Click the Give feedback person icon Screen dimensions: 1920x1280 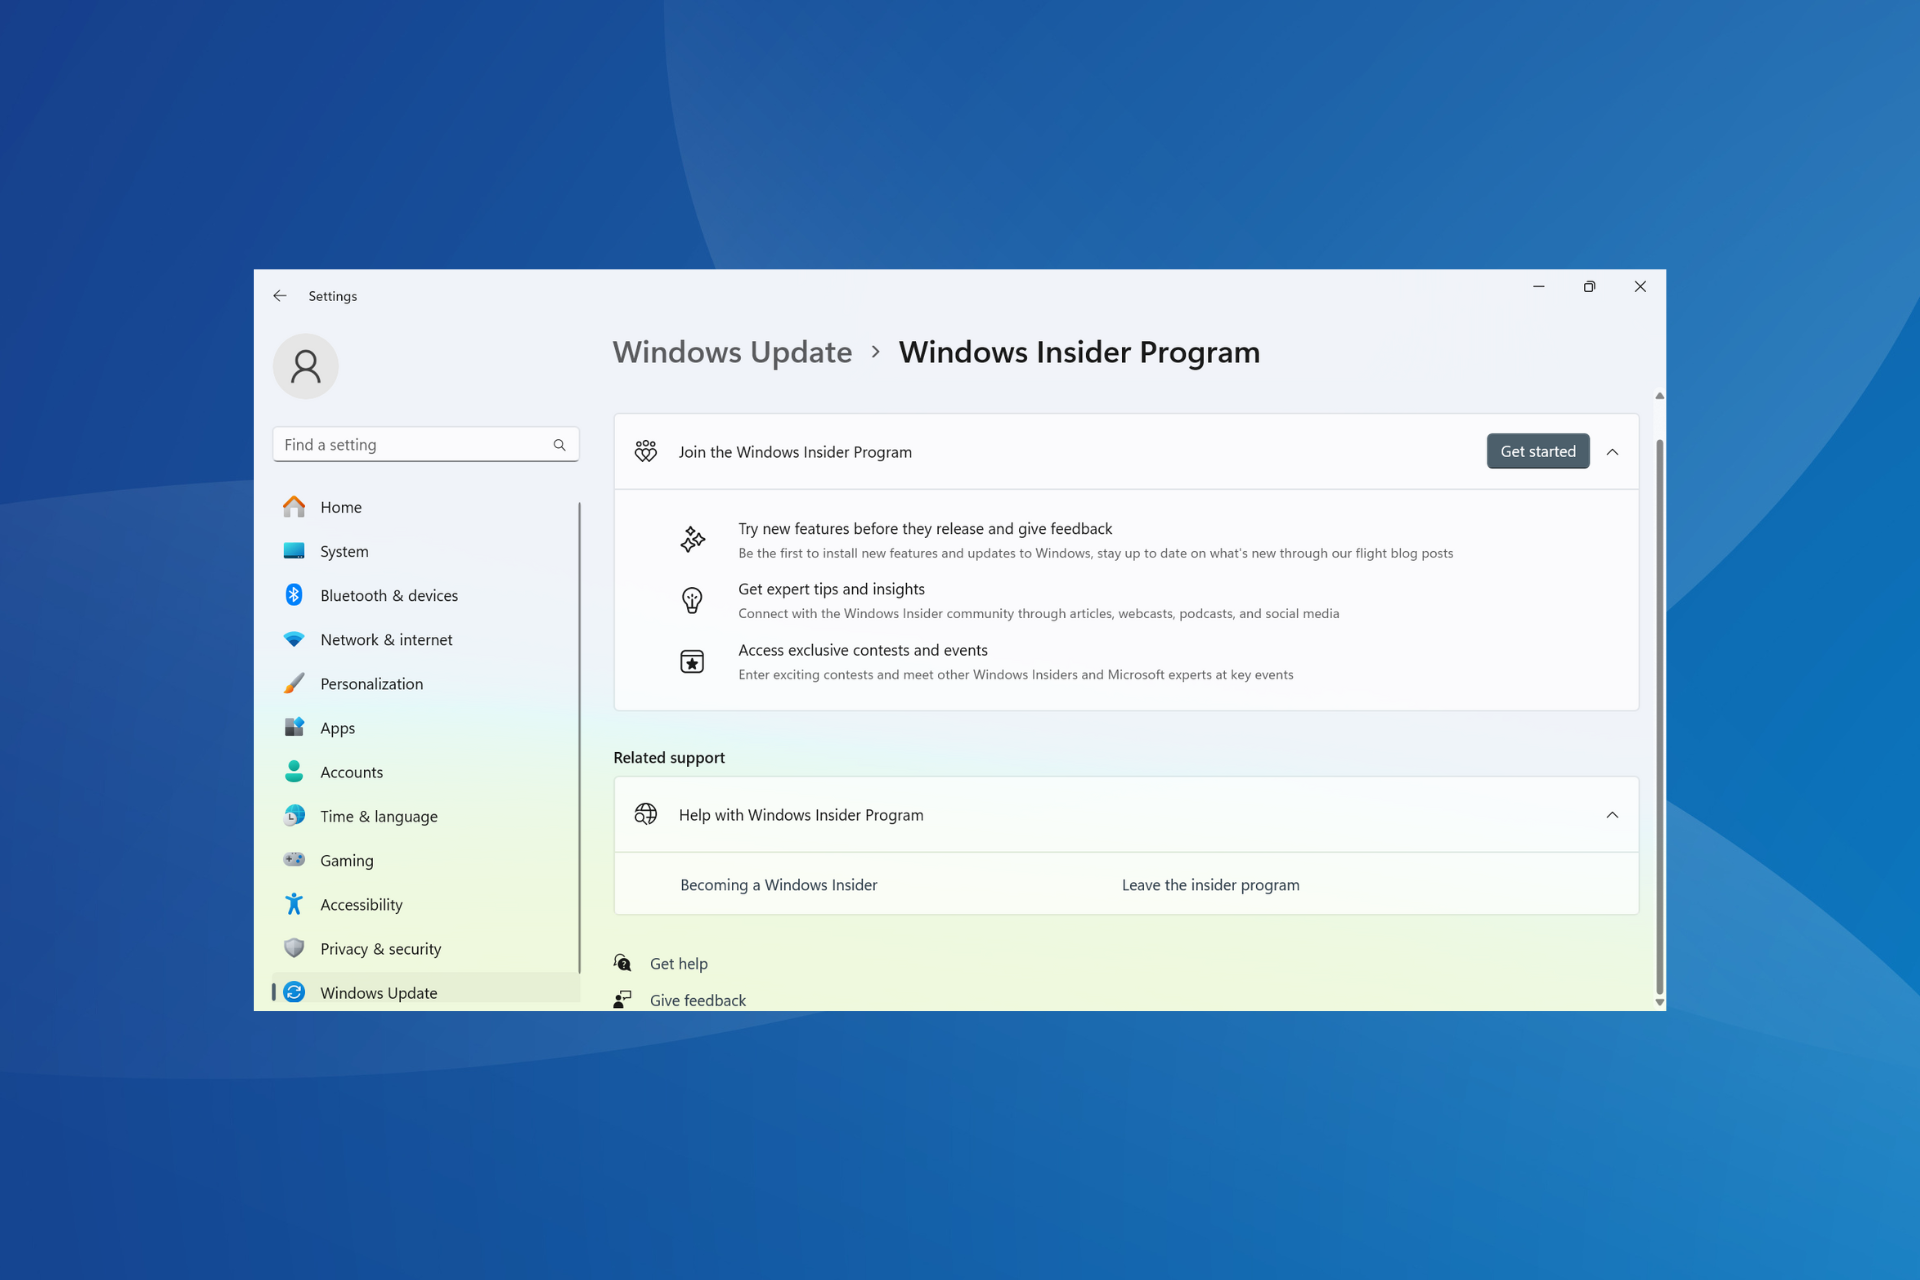pos(623,999)
